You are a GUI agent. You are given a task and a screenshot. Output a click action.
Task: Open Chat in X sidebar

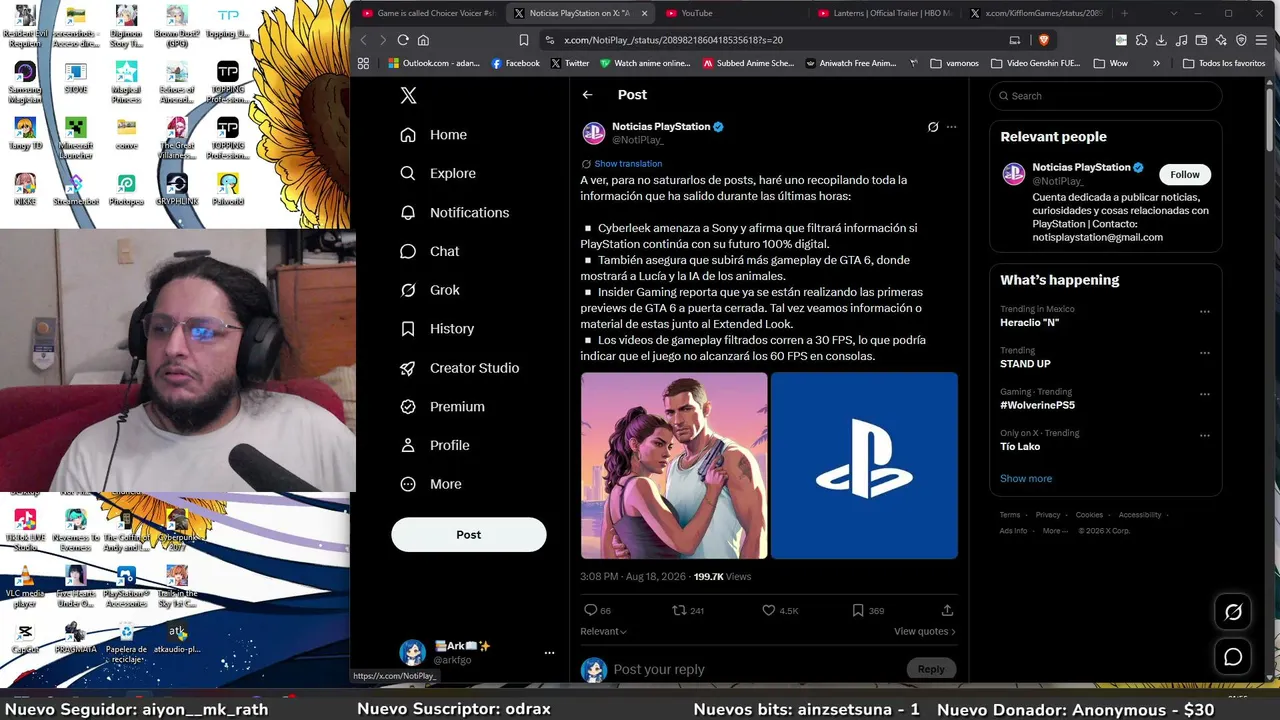coord(430,251)
